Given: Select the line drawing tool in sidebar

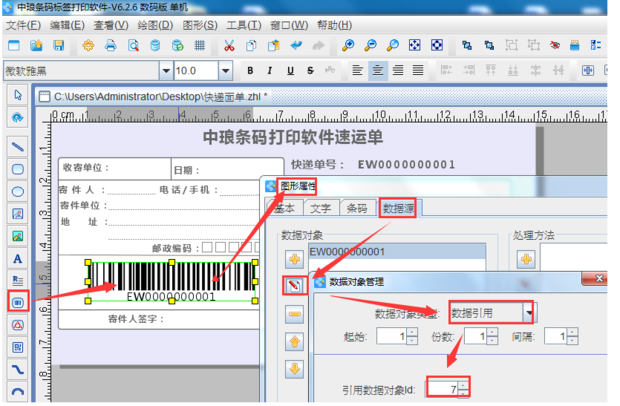Looking at the screenshot, I should 17,146.
